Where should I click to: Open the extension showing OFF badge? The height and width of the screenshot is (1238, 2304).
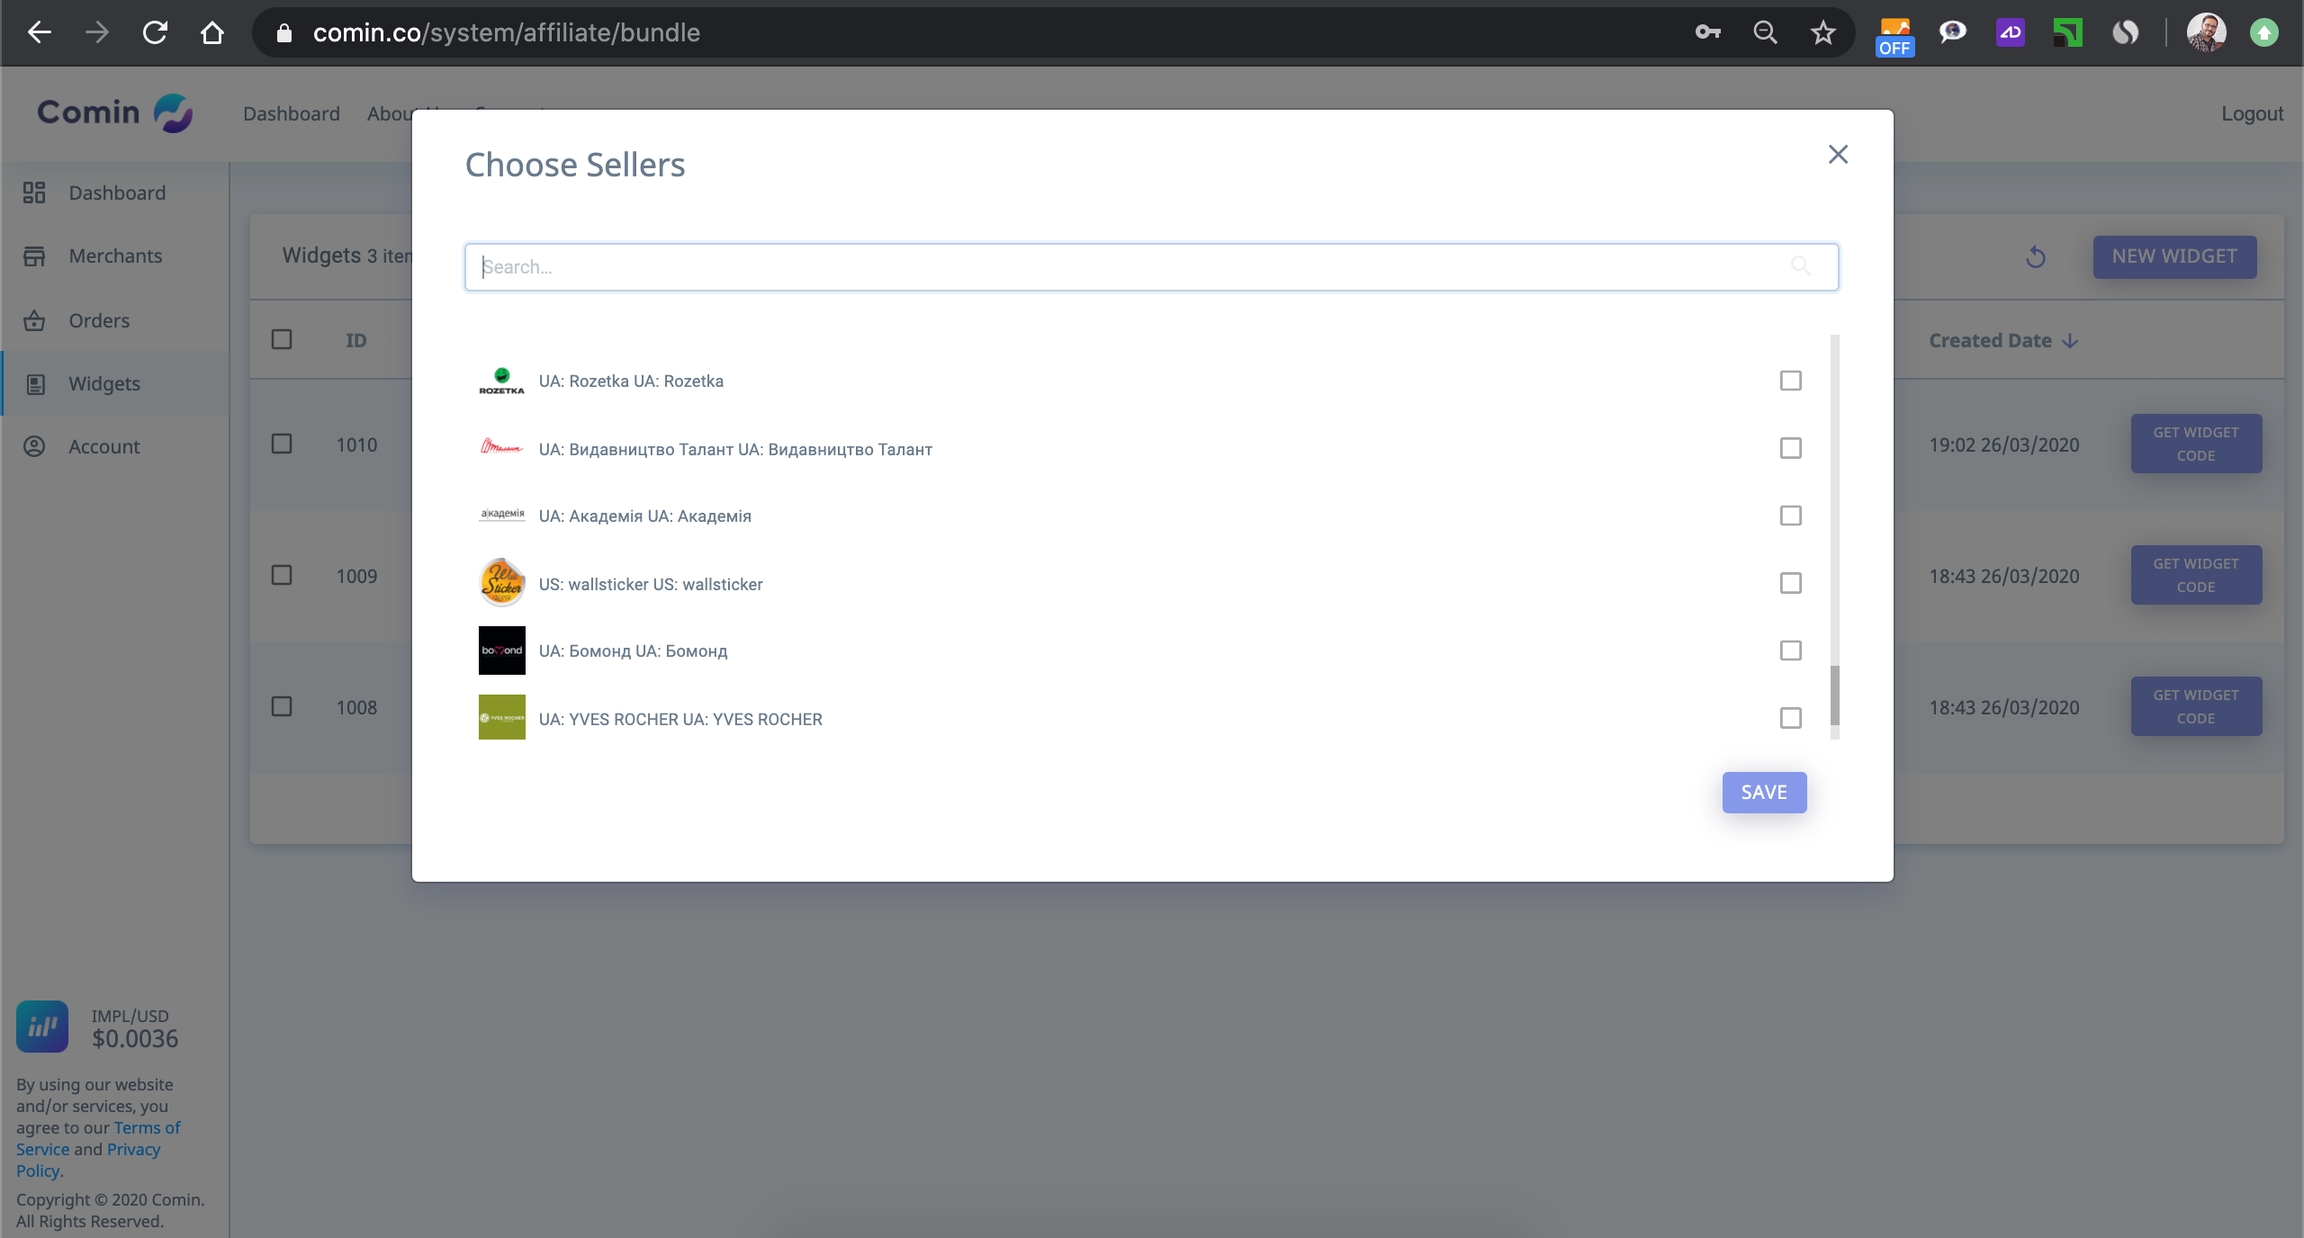pyautogui.click(x=1894, y=36)
